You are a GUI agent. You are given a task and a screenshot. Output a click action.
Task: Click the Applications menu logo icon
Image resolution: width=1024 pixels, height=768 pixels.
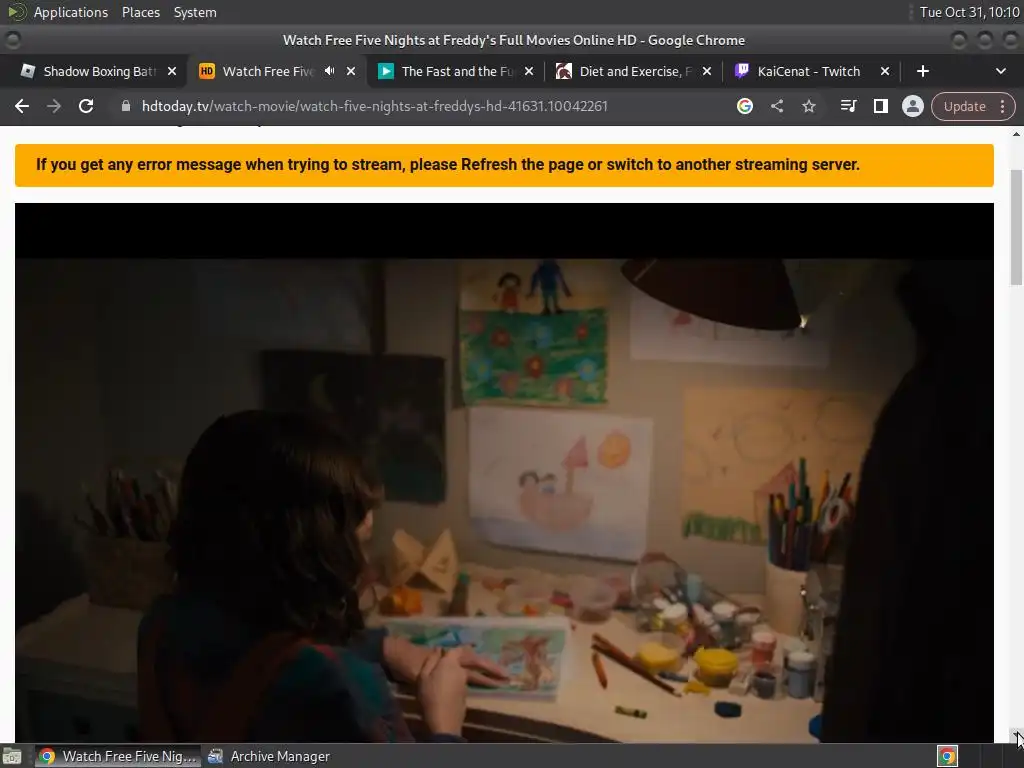coord(17,12)
